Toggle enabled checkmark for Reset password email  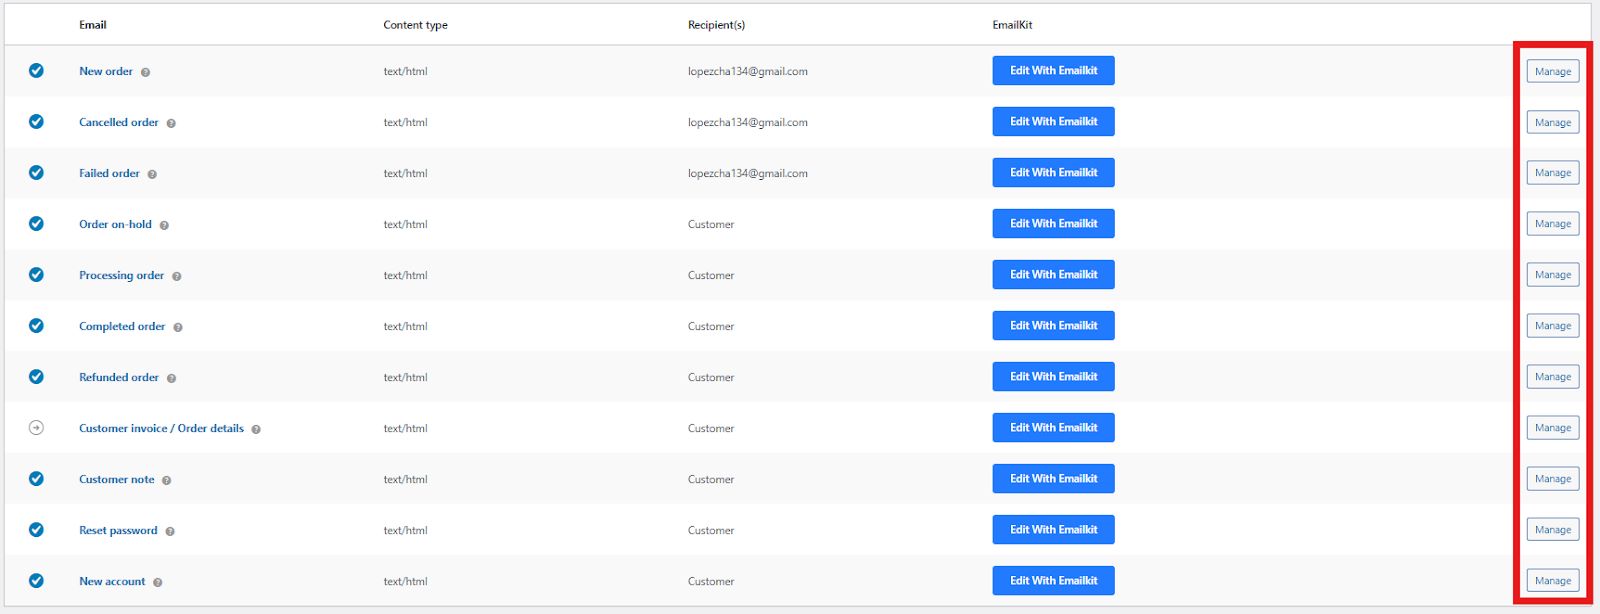click(36, 530)
